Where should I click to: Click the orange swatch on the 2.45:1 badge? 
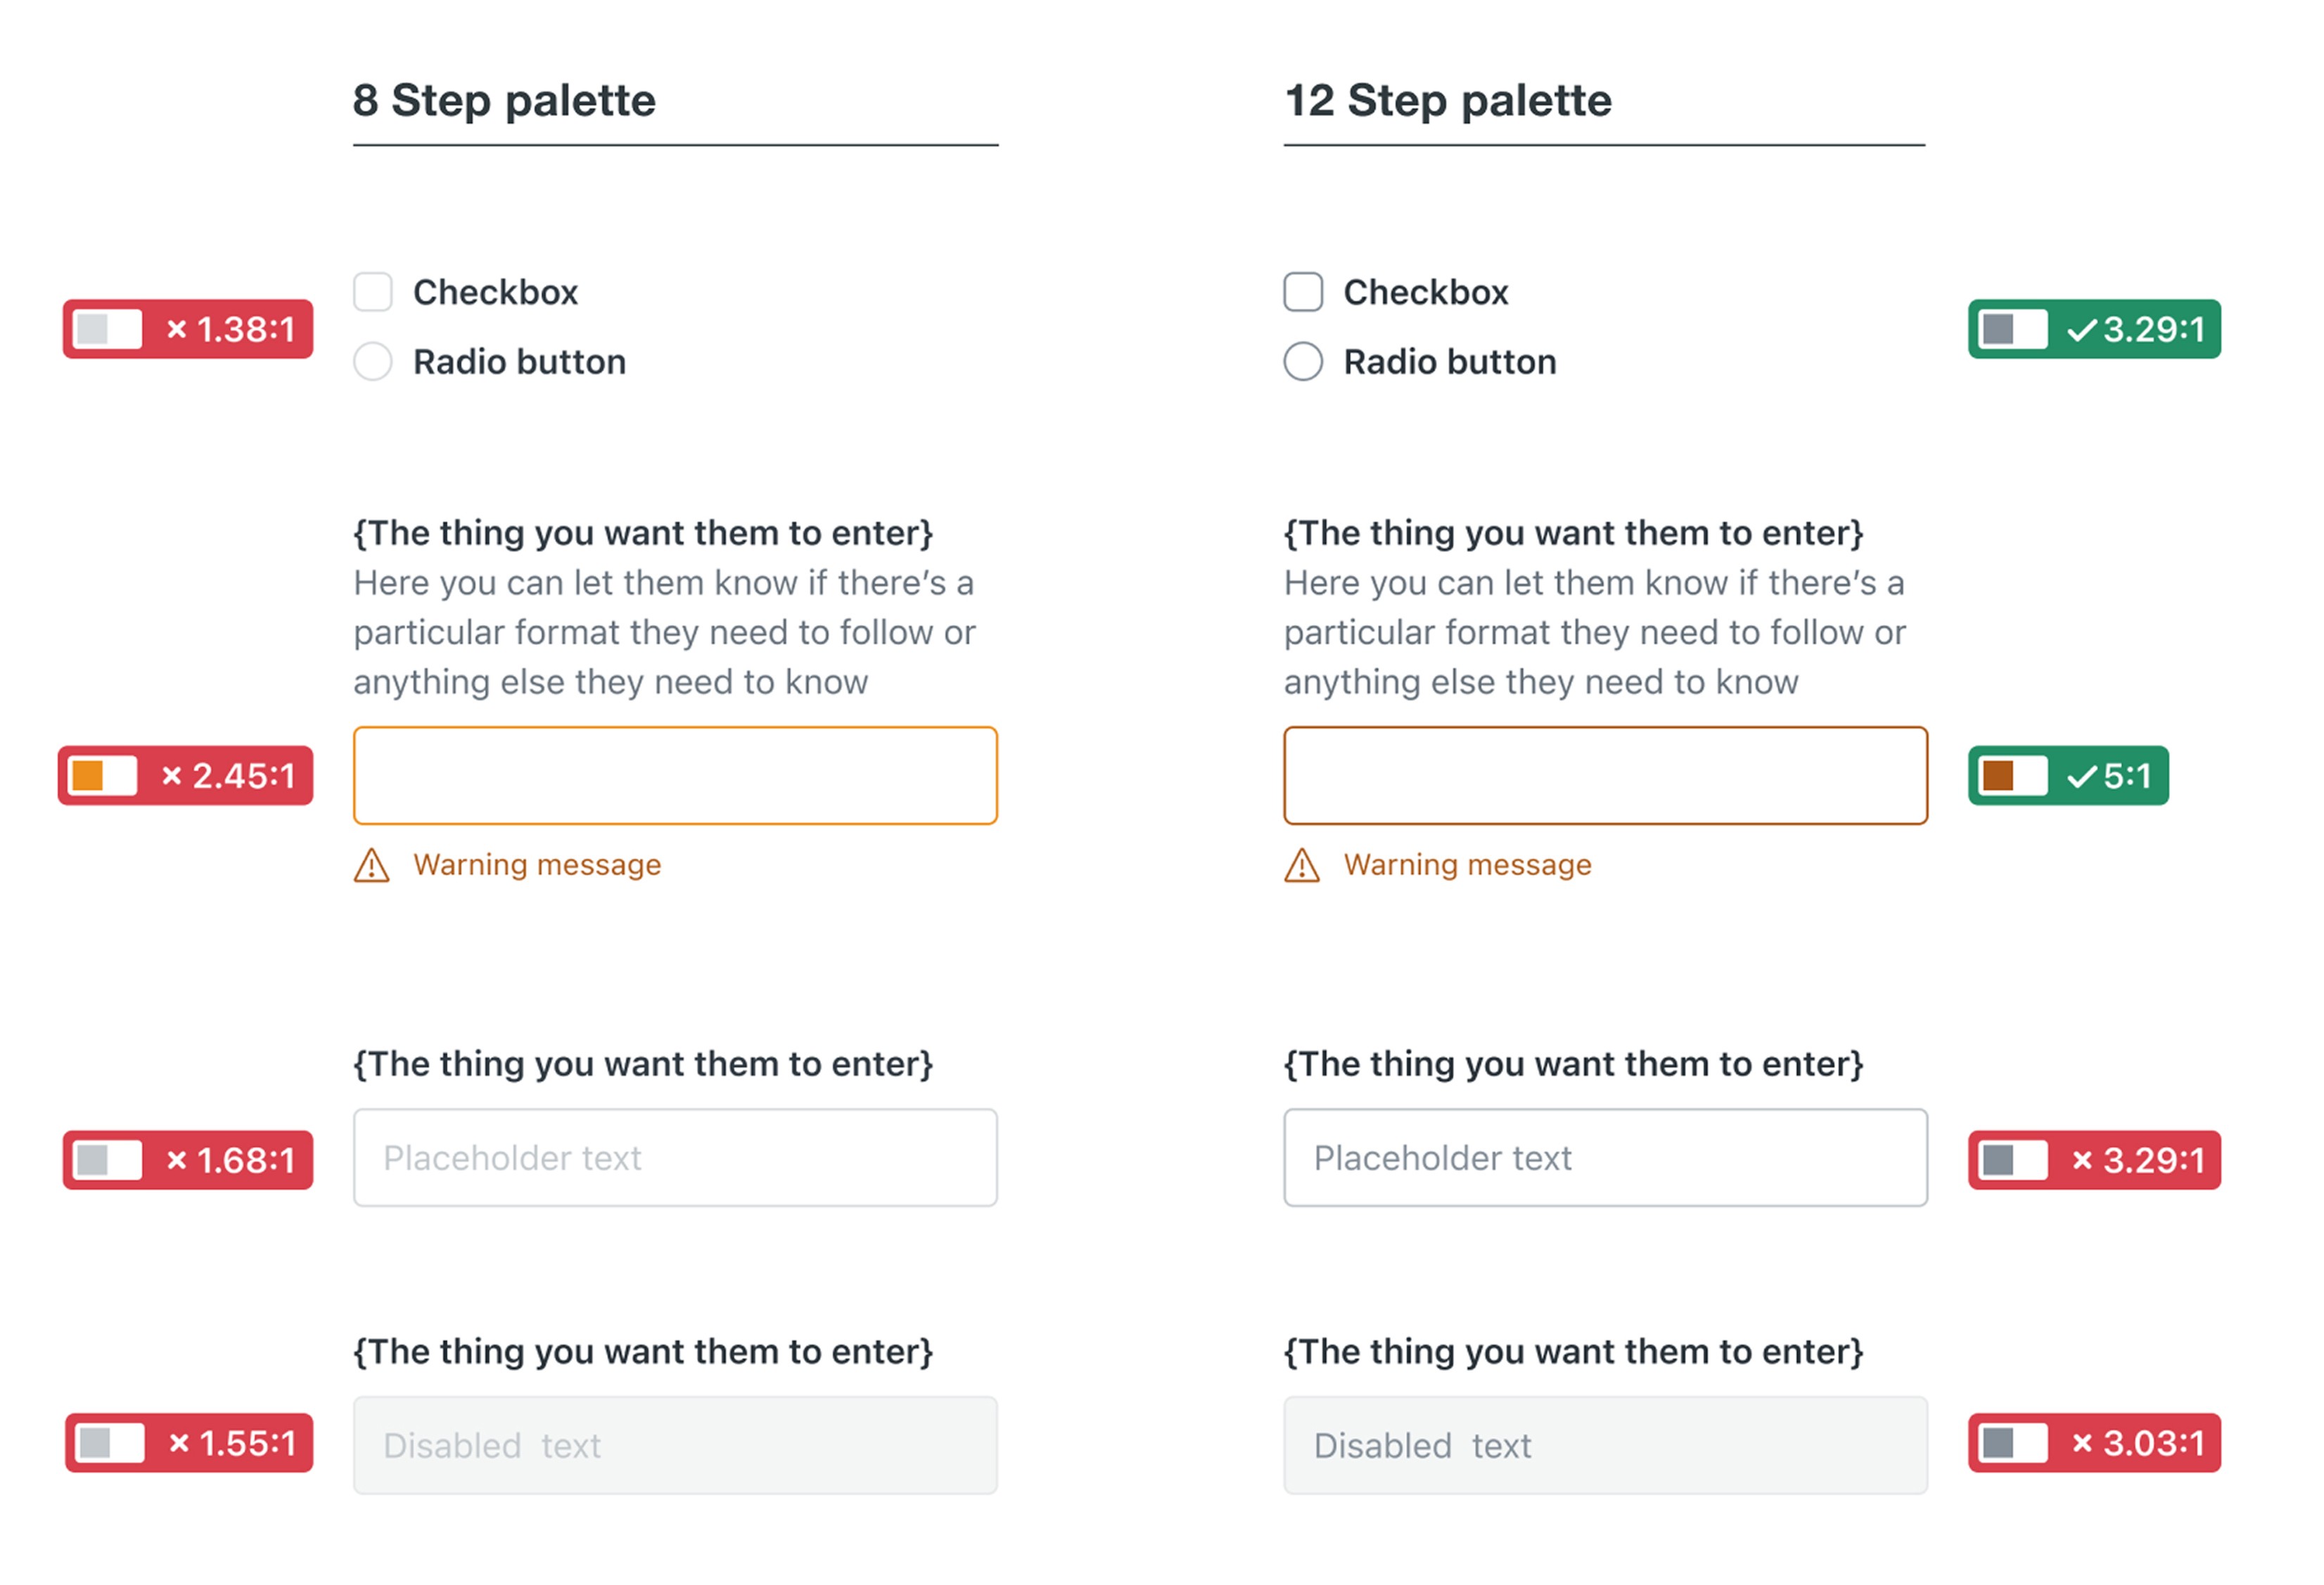[x=88, y=776]
